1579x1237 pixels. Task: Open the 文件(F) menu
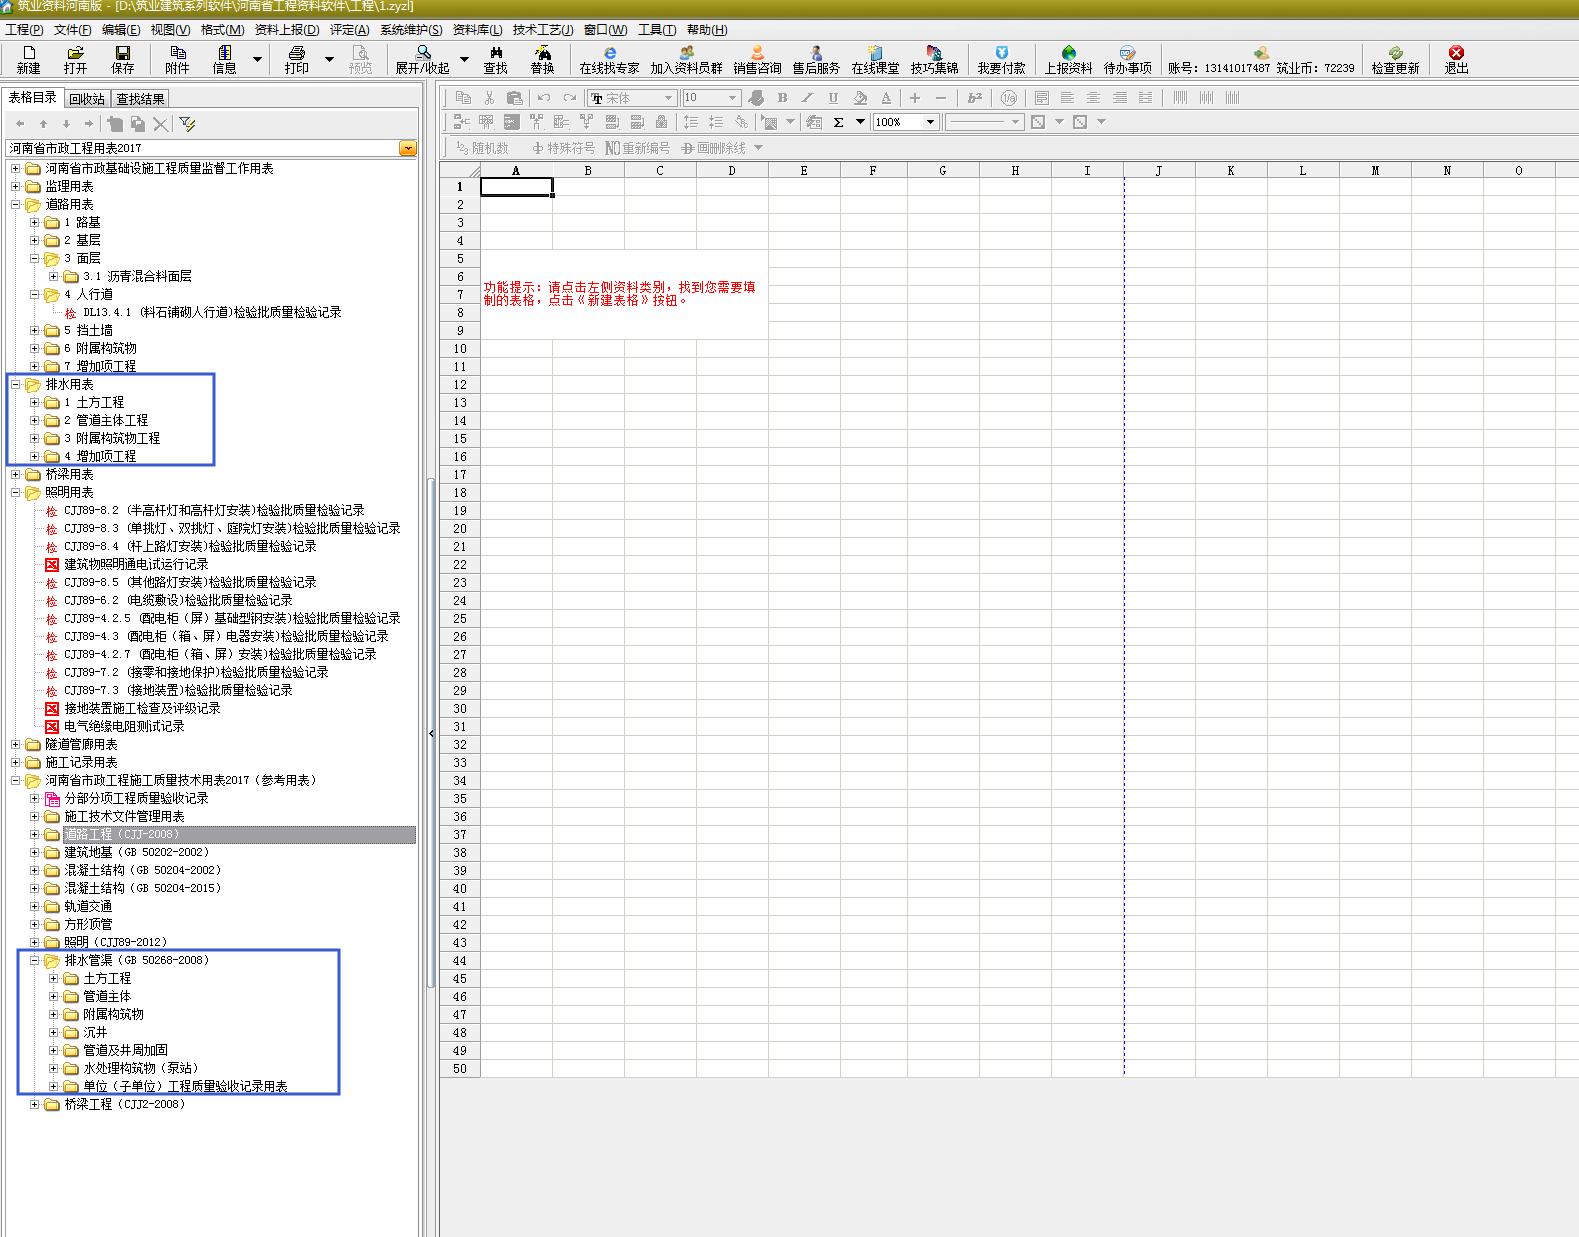pos(72,30)
